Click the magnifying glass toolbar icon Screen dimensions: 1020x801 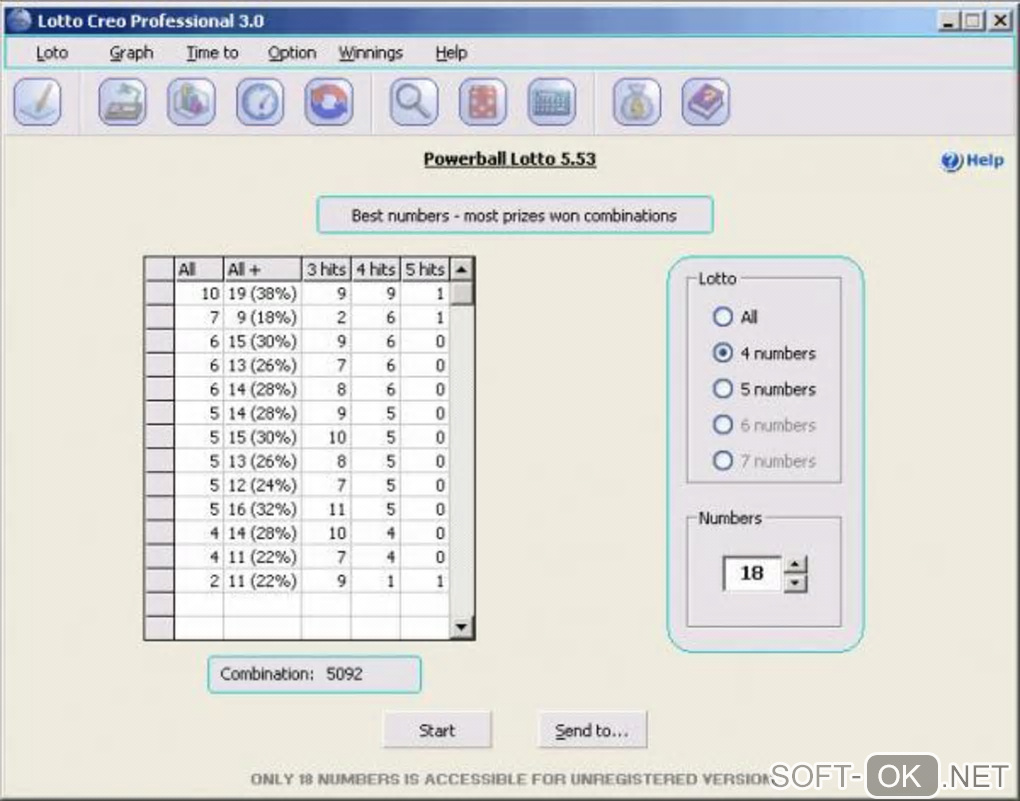414,102
